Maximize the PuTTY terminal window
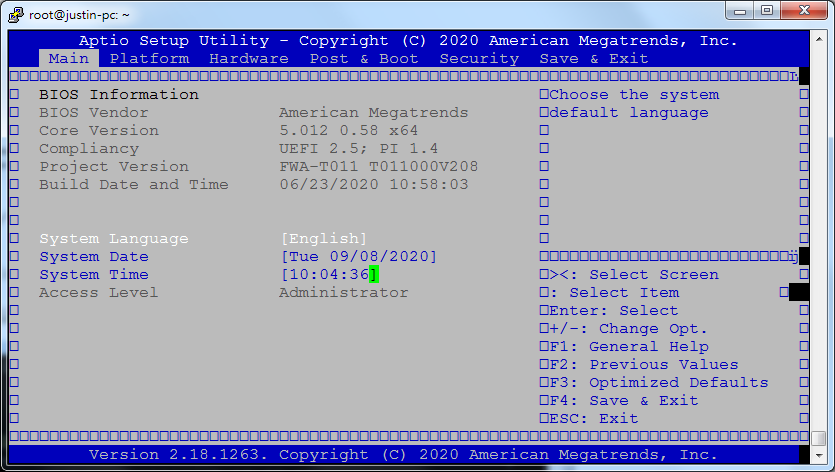 tap(767, 12)
